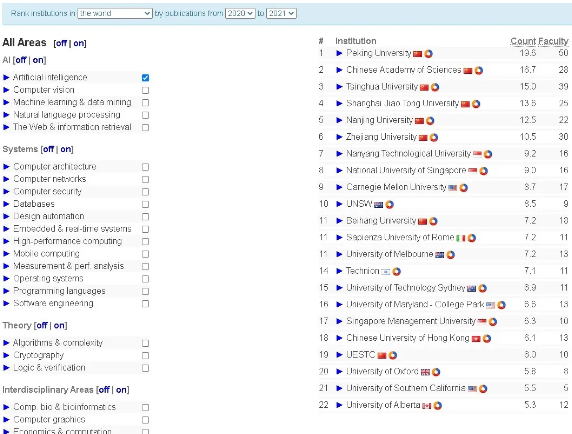Open pie chart icon for Chinese Academy of Sciences
572x434 pixels.
coord(479,70)
